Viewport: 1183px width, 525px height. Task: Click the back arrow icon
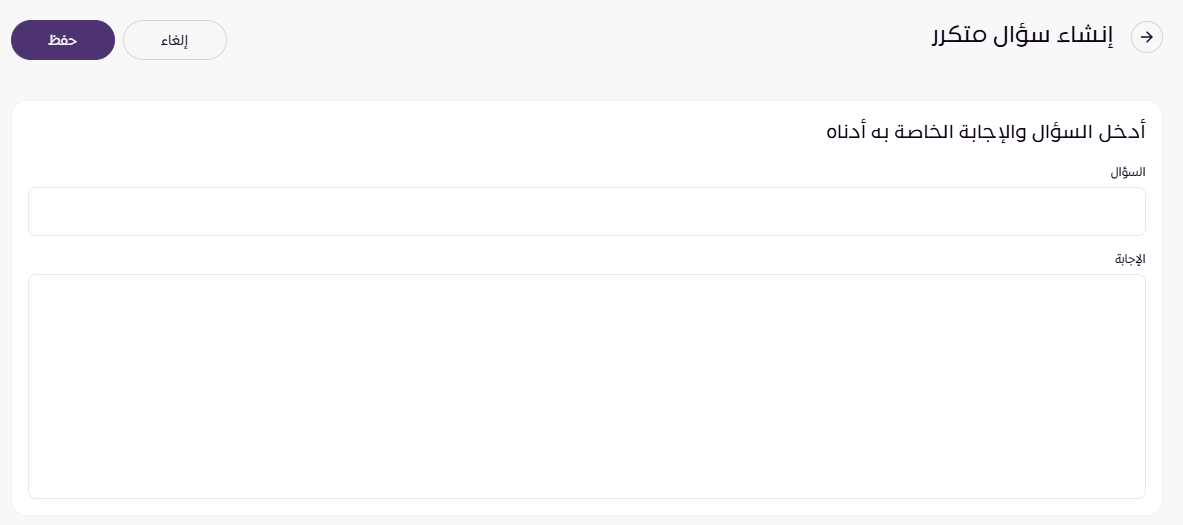pyautogui.click(x=1147, y=38)
